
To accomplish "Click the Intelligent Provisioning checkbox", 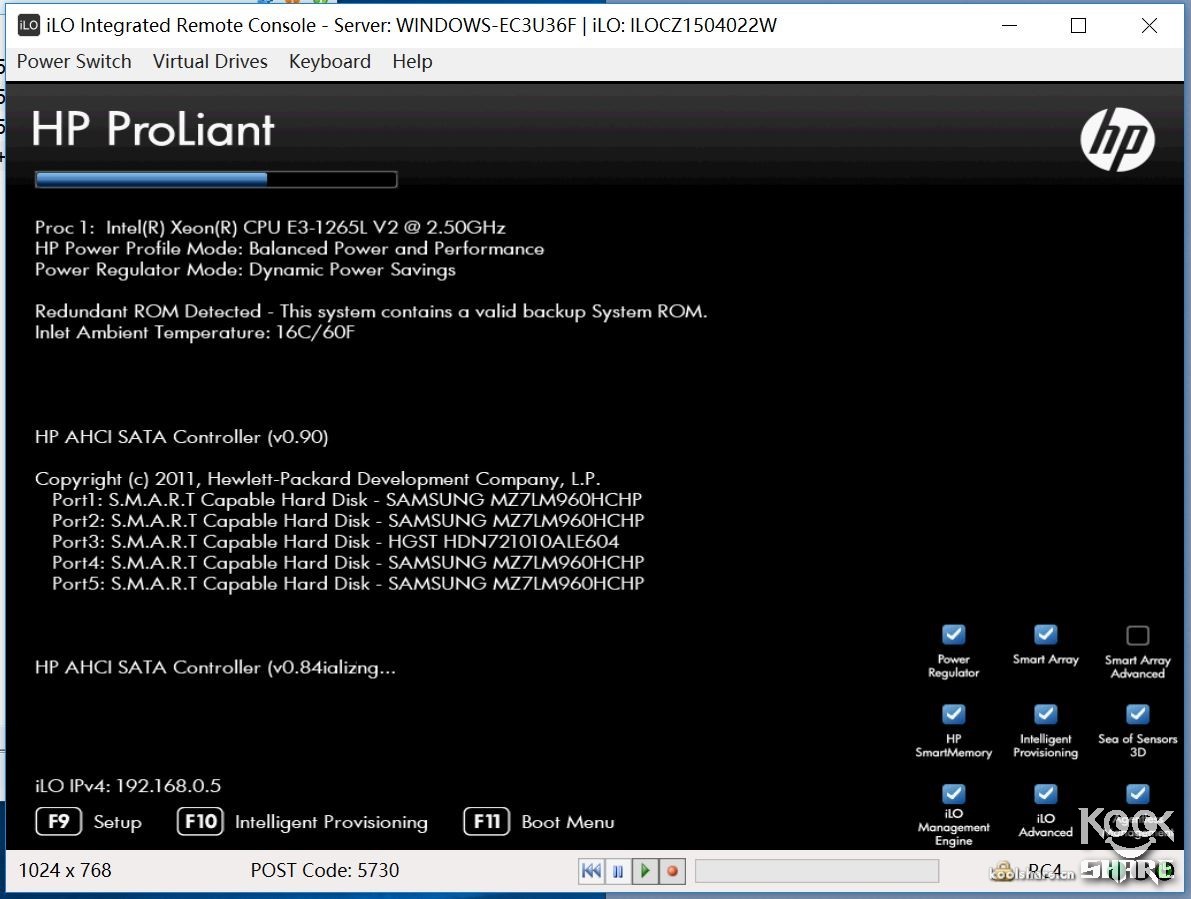I will point(1045,714).
